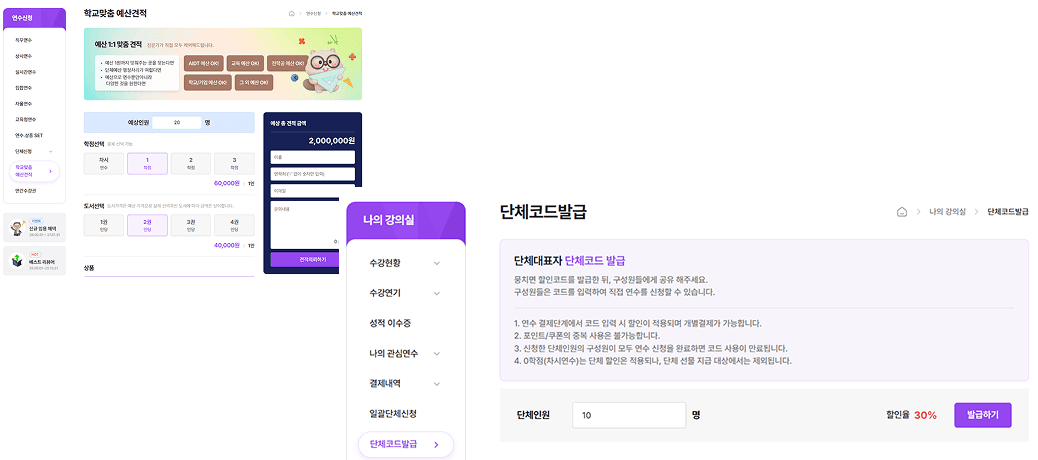Click the home icon in 단체코드발급 breadcrumb
This screenshot has width=1038, height=460.
[901, 212]
